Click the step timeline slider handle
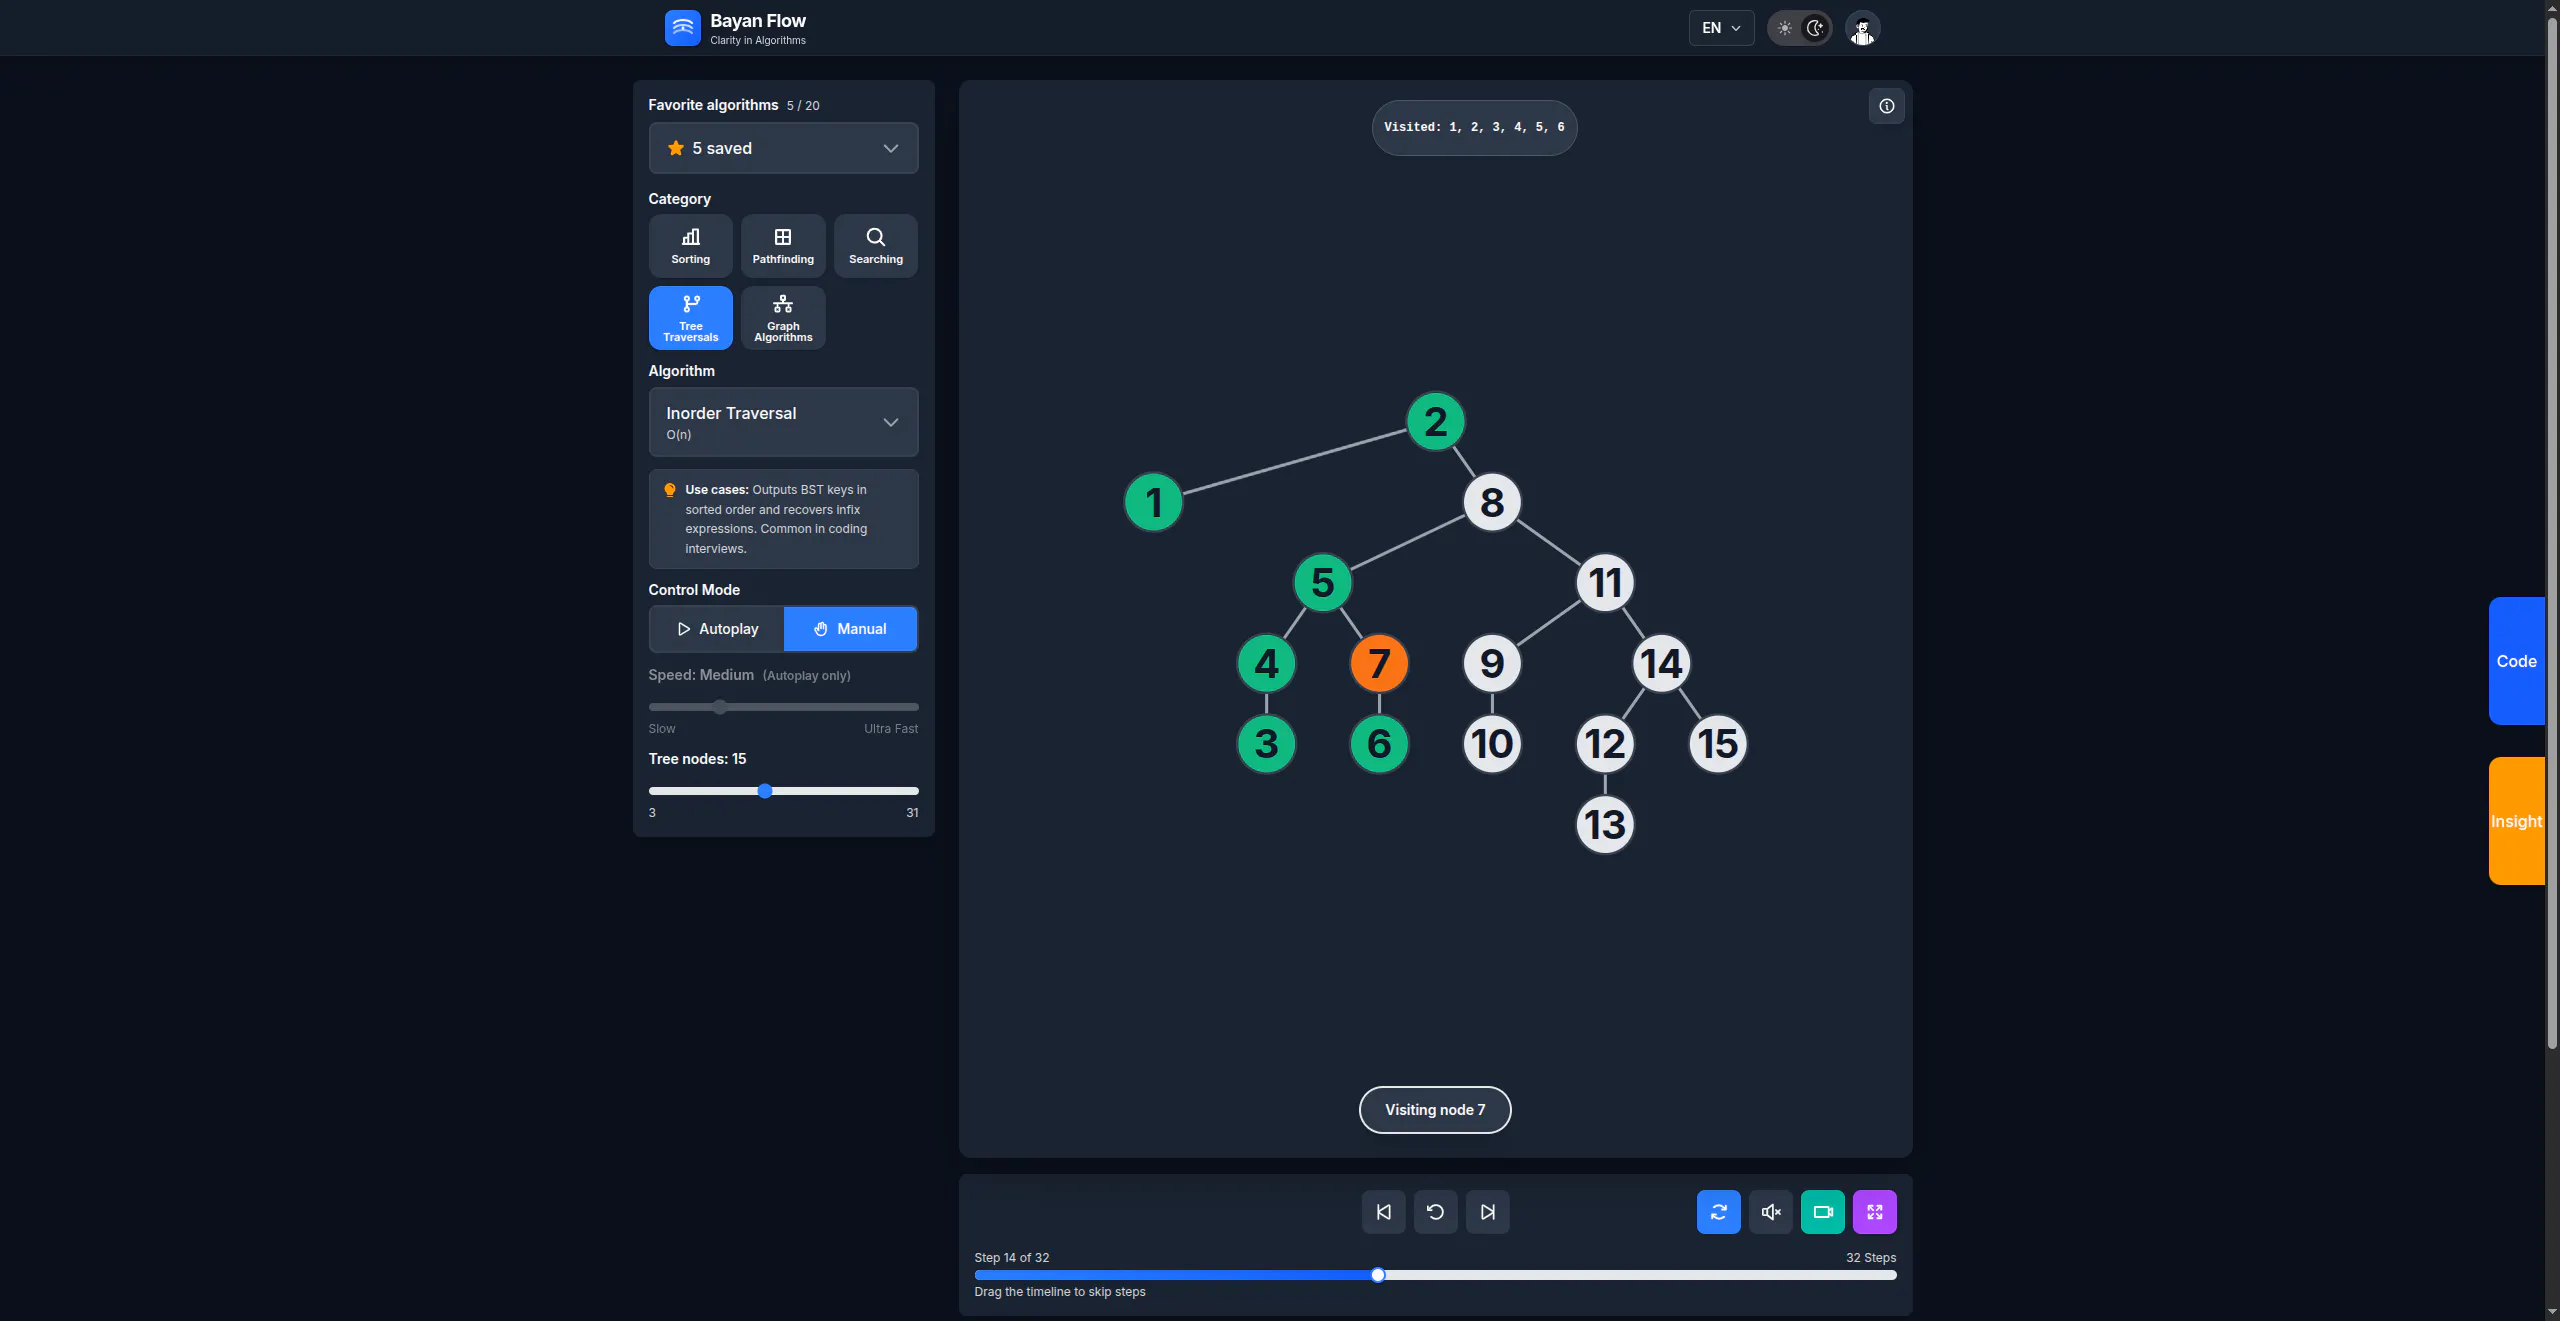The width and height of the screenshot is (2560, 1321). 1378,1275
